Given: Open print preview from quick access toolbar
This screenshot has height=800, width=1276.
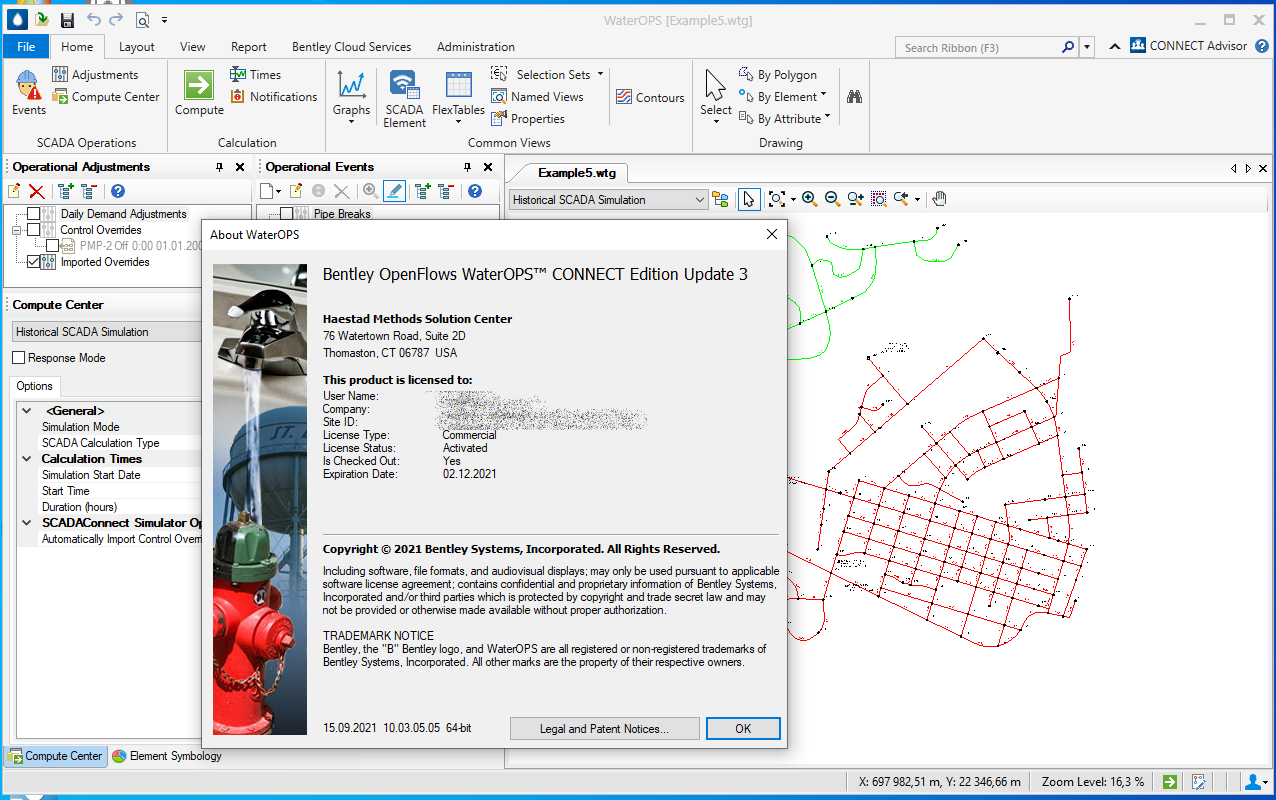Looking at the screenshot, I should point(142,20).
